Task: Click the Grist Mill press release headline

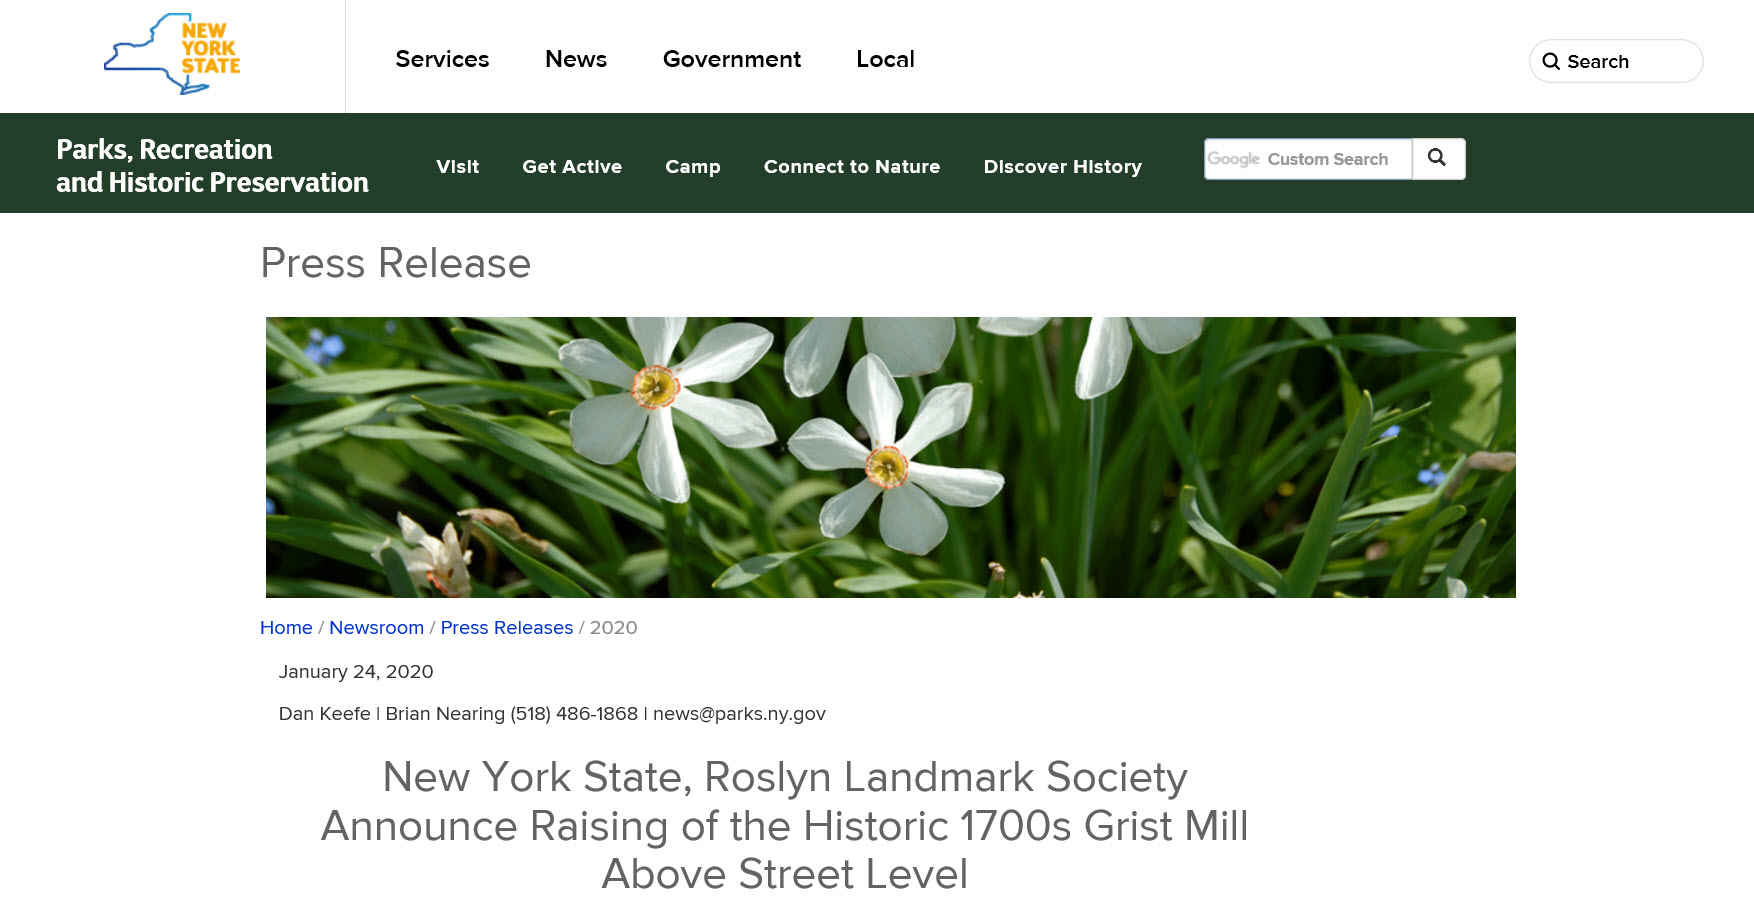Action: tap(784, 825)
